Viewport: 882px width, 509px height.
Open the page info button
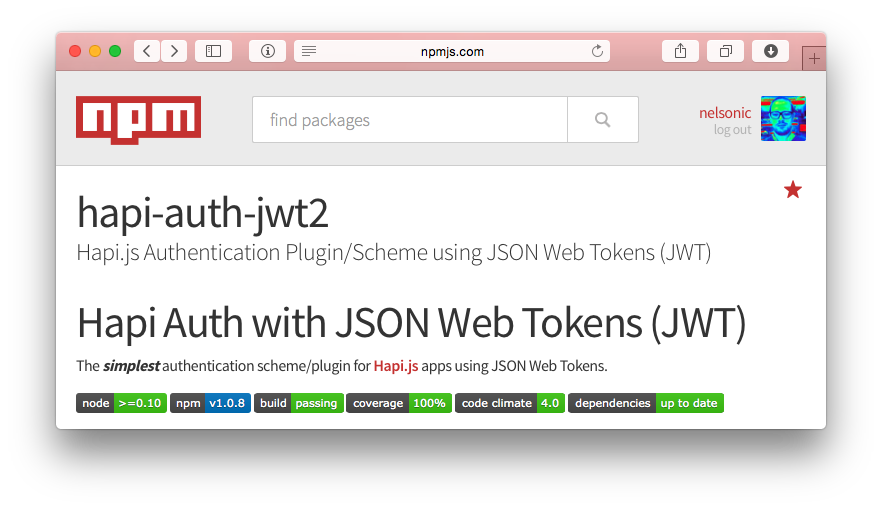[268, 51]
